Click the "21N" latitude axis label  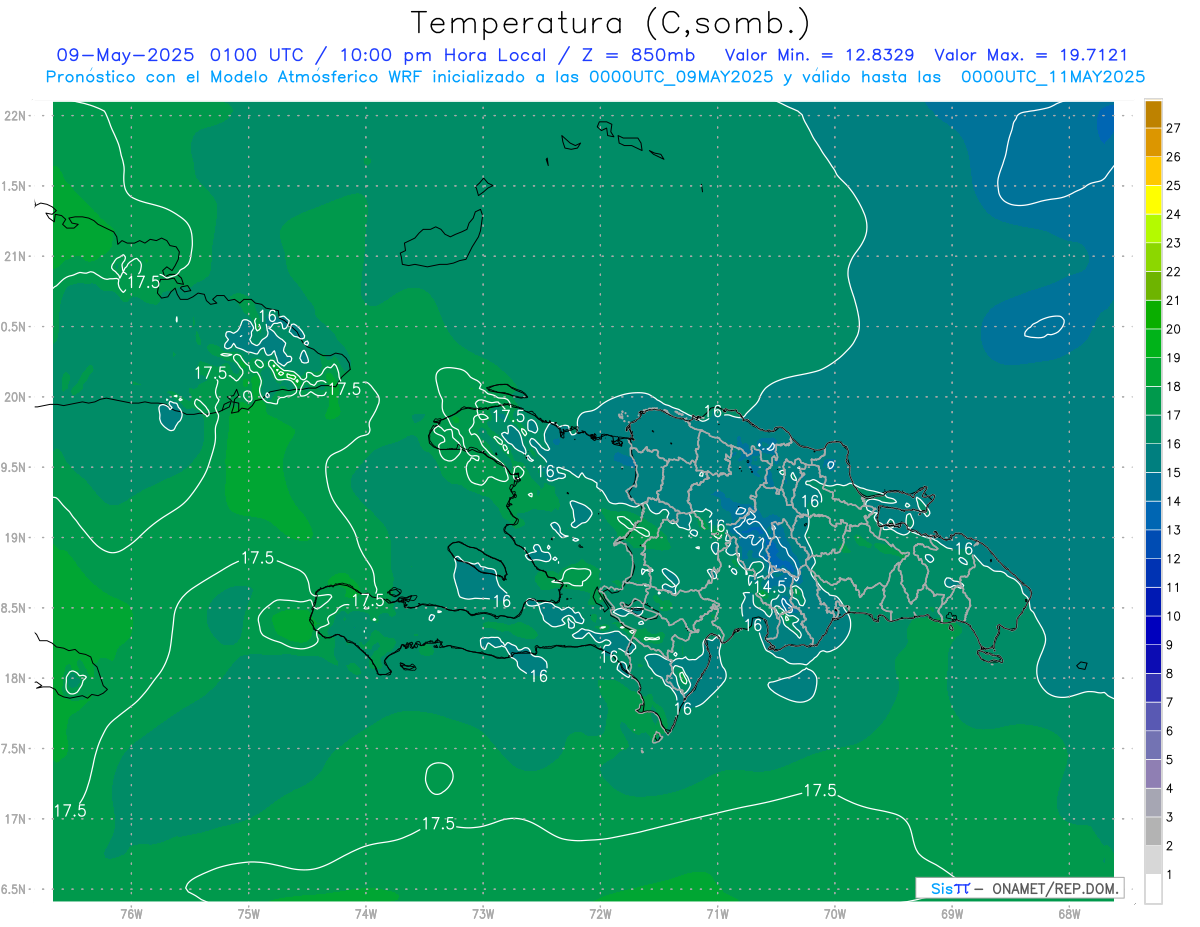15,256
